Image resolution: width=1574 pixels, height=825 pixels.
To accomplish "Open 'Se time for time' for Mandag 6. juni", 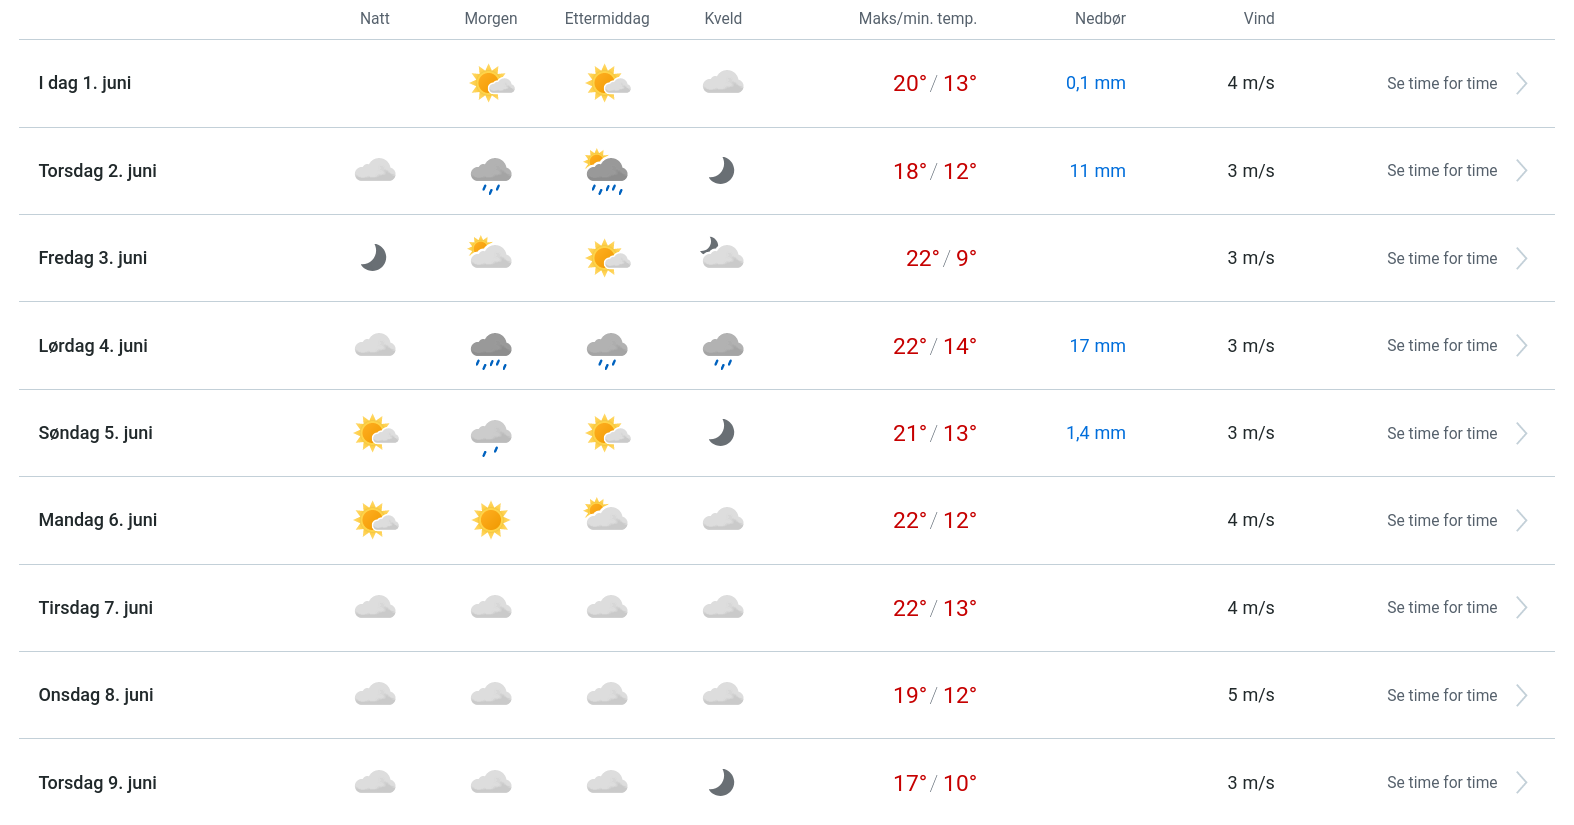I will pyautogui.click(x=1441, y=520).
